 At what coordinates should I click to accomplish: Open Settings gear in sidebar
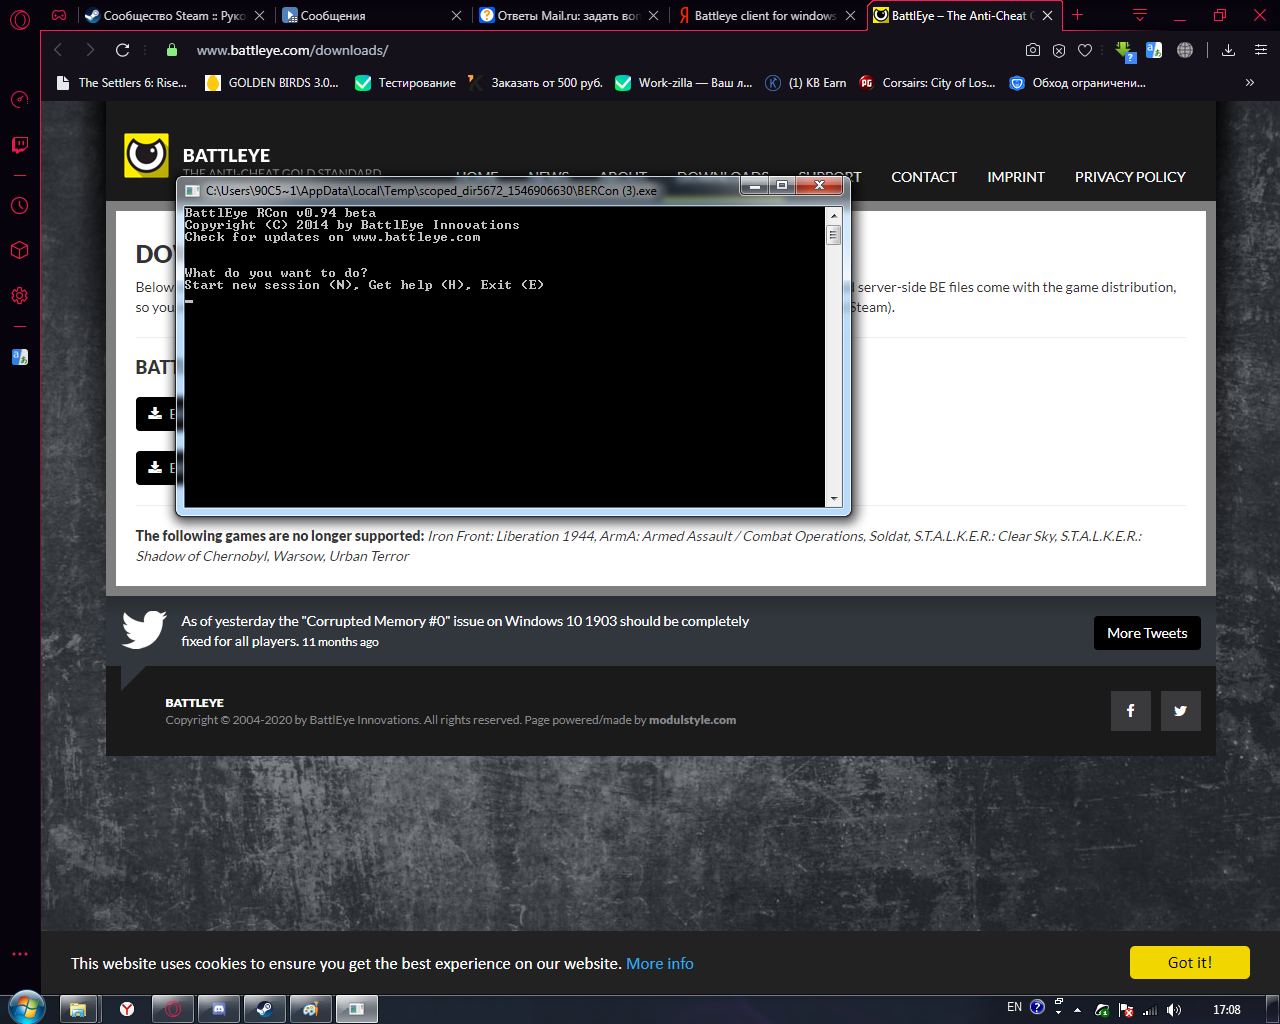(x=20, y=296)
